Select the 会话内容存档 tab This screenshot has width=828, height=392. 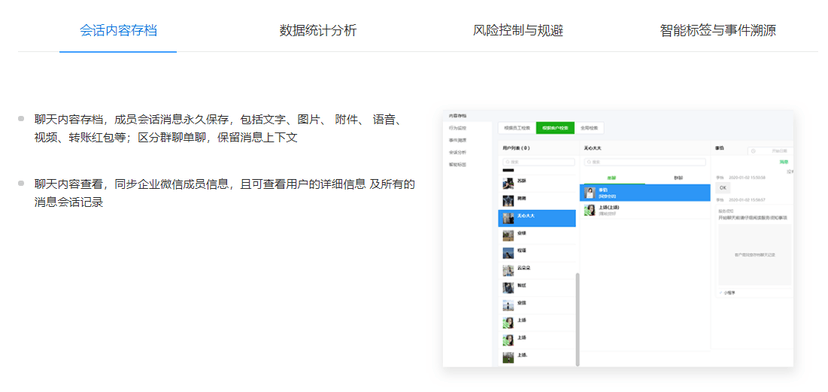point(118,30)
